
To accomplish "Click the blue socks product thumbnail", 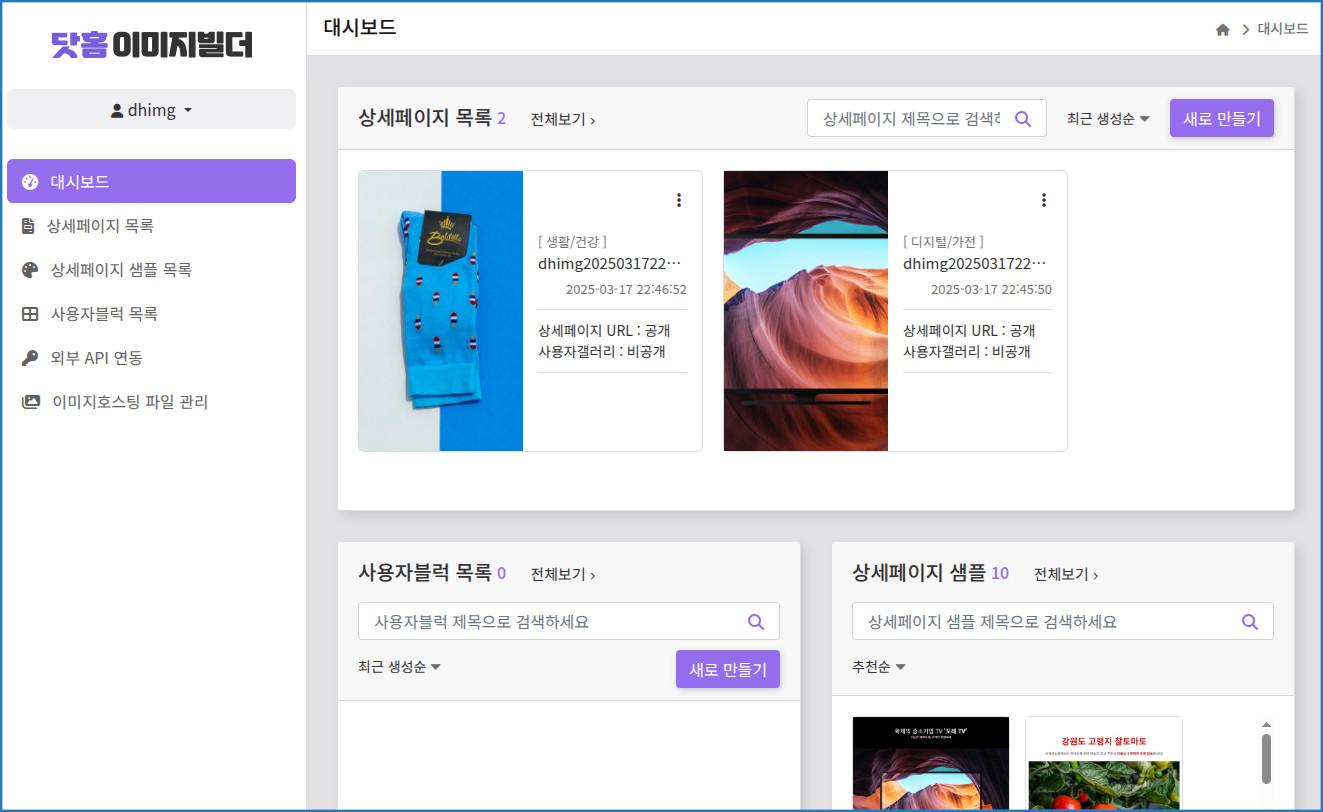I will pyautogui.click(x=441, y=310).
